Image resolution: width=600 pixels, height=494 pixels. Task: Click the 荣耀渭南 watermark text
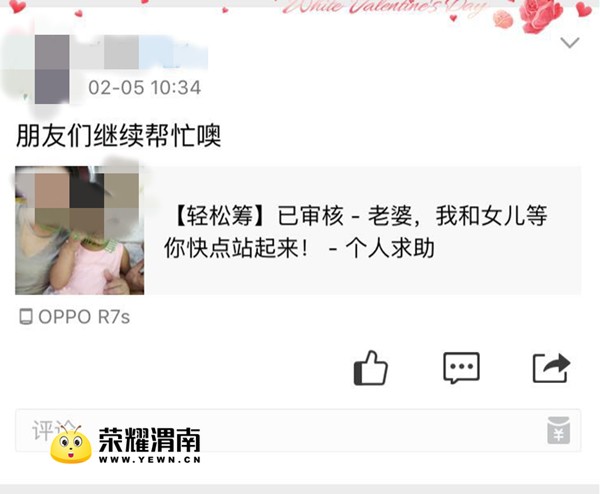point(150,440)
